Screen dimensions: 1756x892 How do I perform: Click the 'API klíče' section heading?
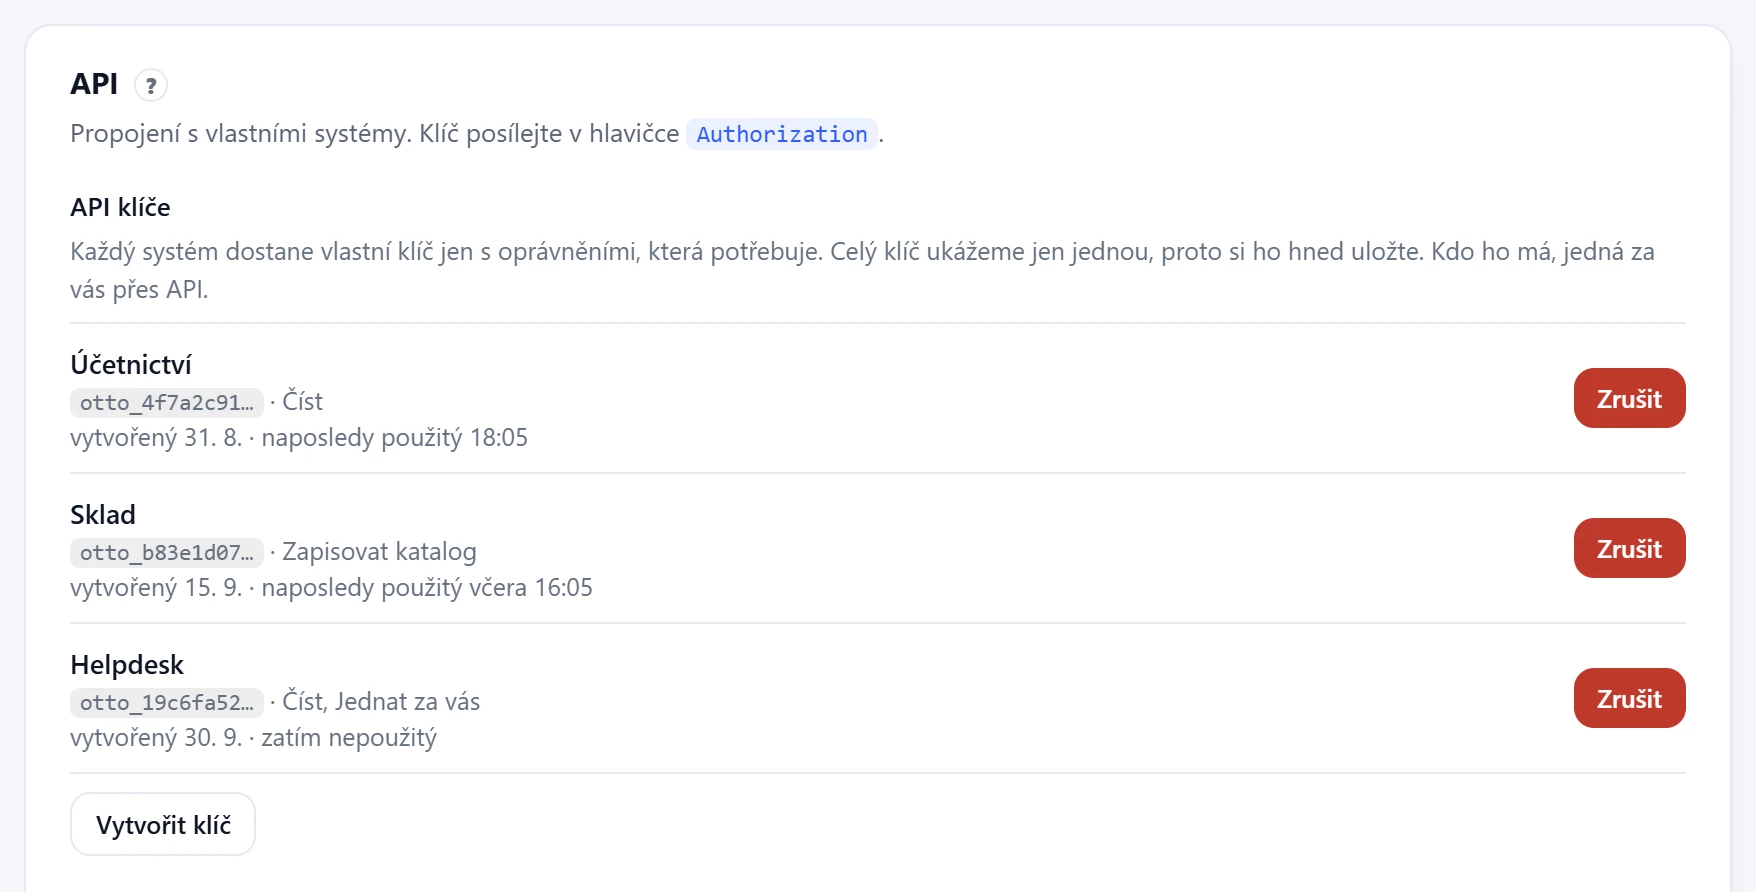tap(120, 207)
